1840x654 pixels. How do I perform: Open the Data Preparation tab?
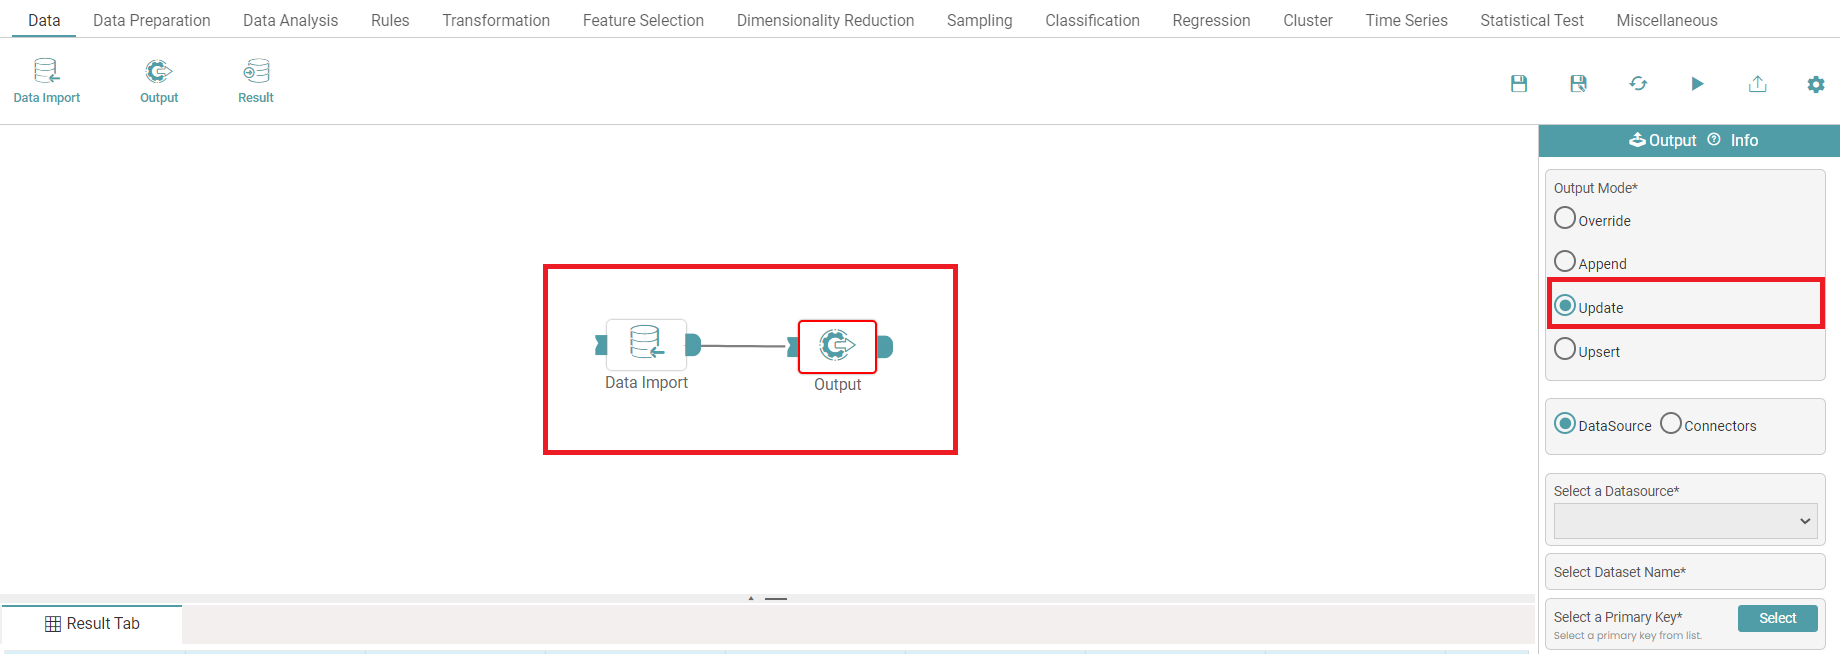(151, 20)
